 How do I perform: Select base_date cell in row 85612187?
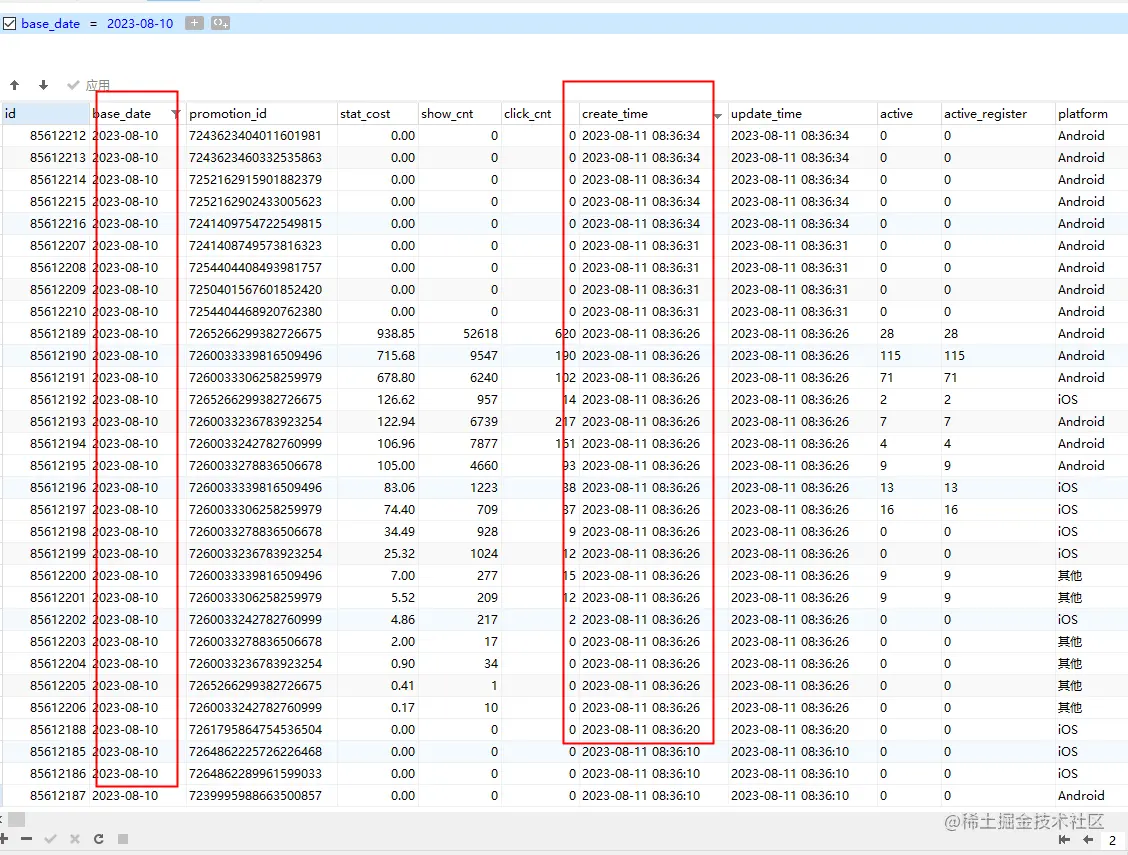pyautogui.click(x=137, y=795)
